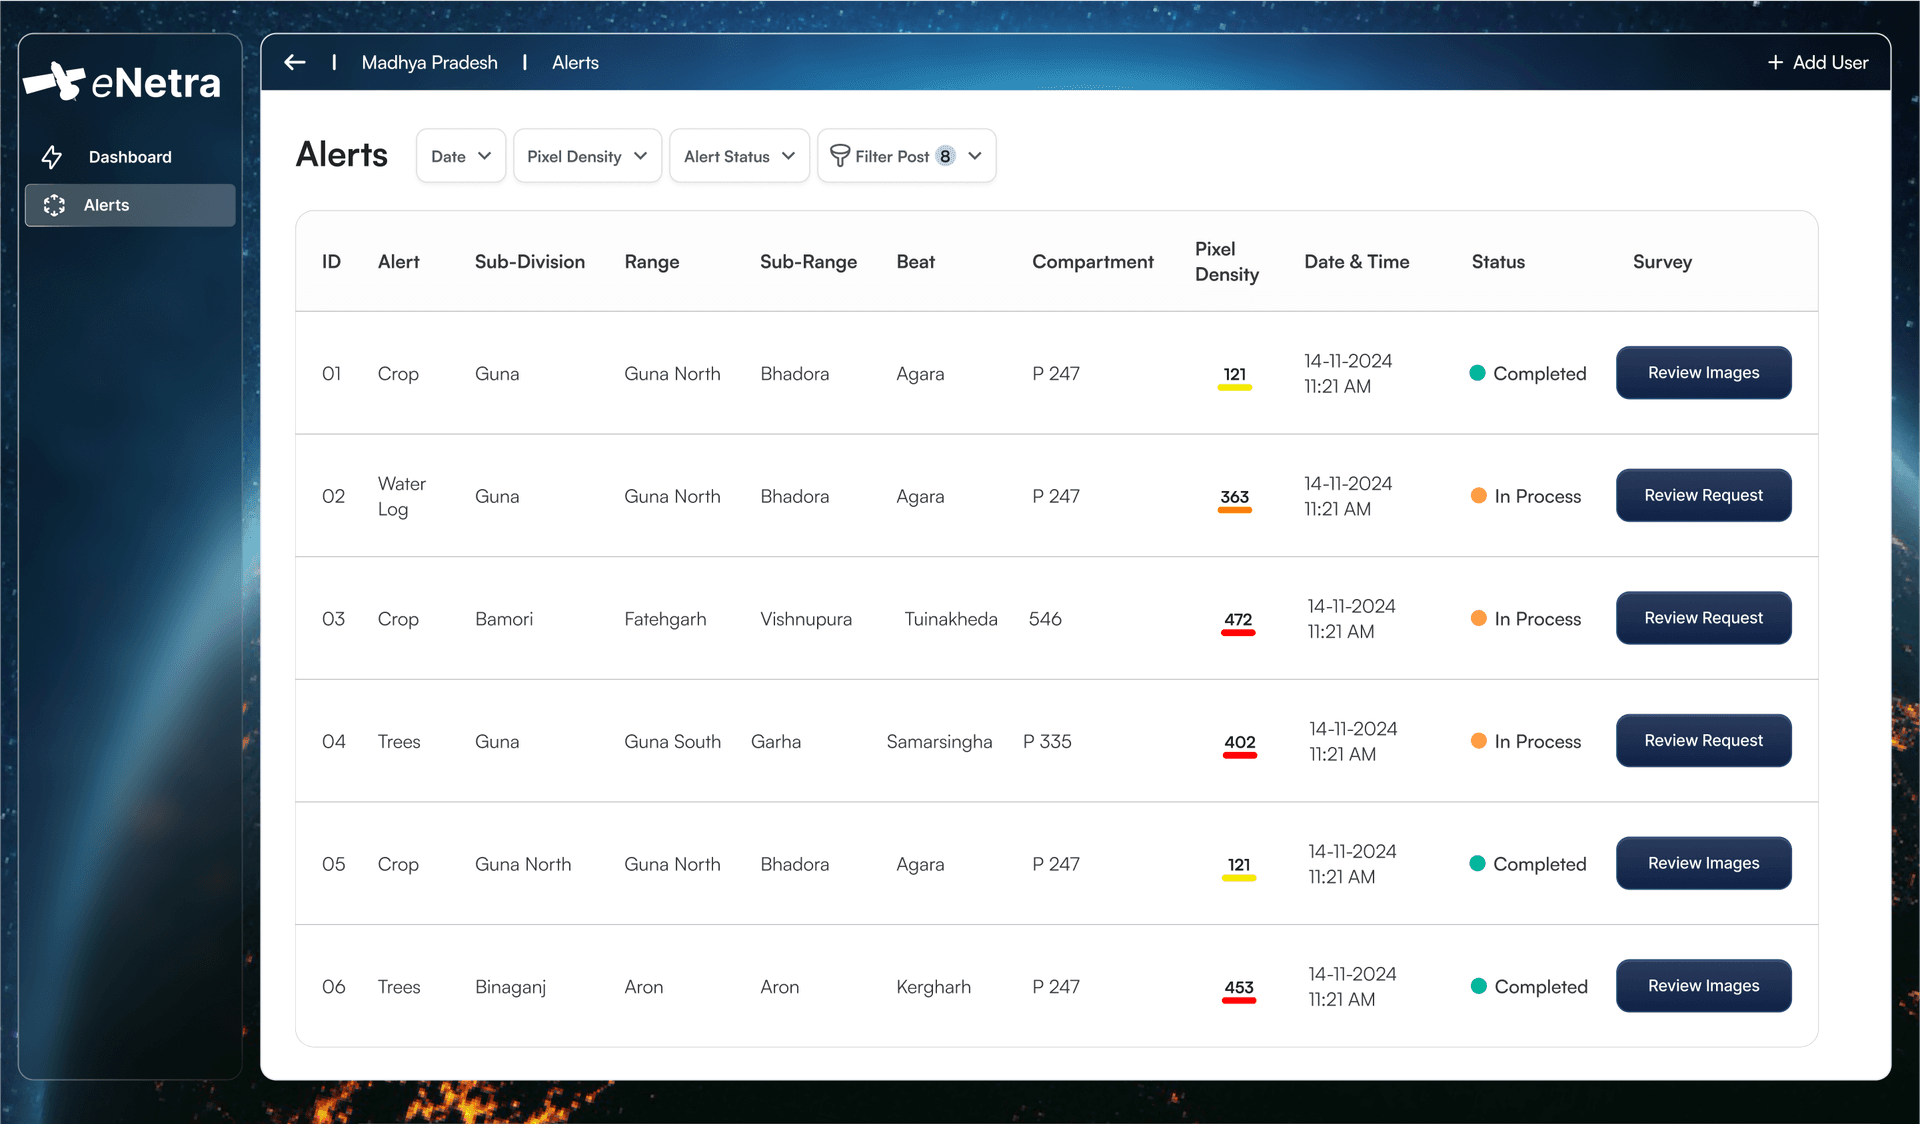Click the Alerts target icon in sidebar
Screen dimensions: 1920x1124
point(54,205)
